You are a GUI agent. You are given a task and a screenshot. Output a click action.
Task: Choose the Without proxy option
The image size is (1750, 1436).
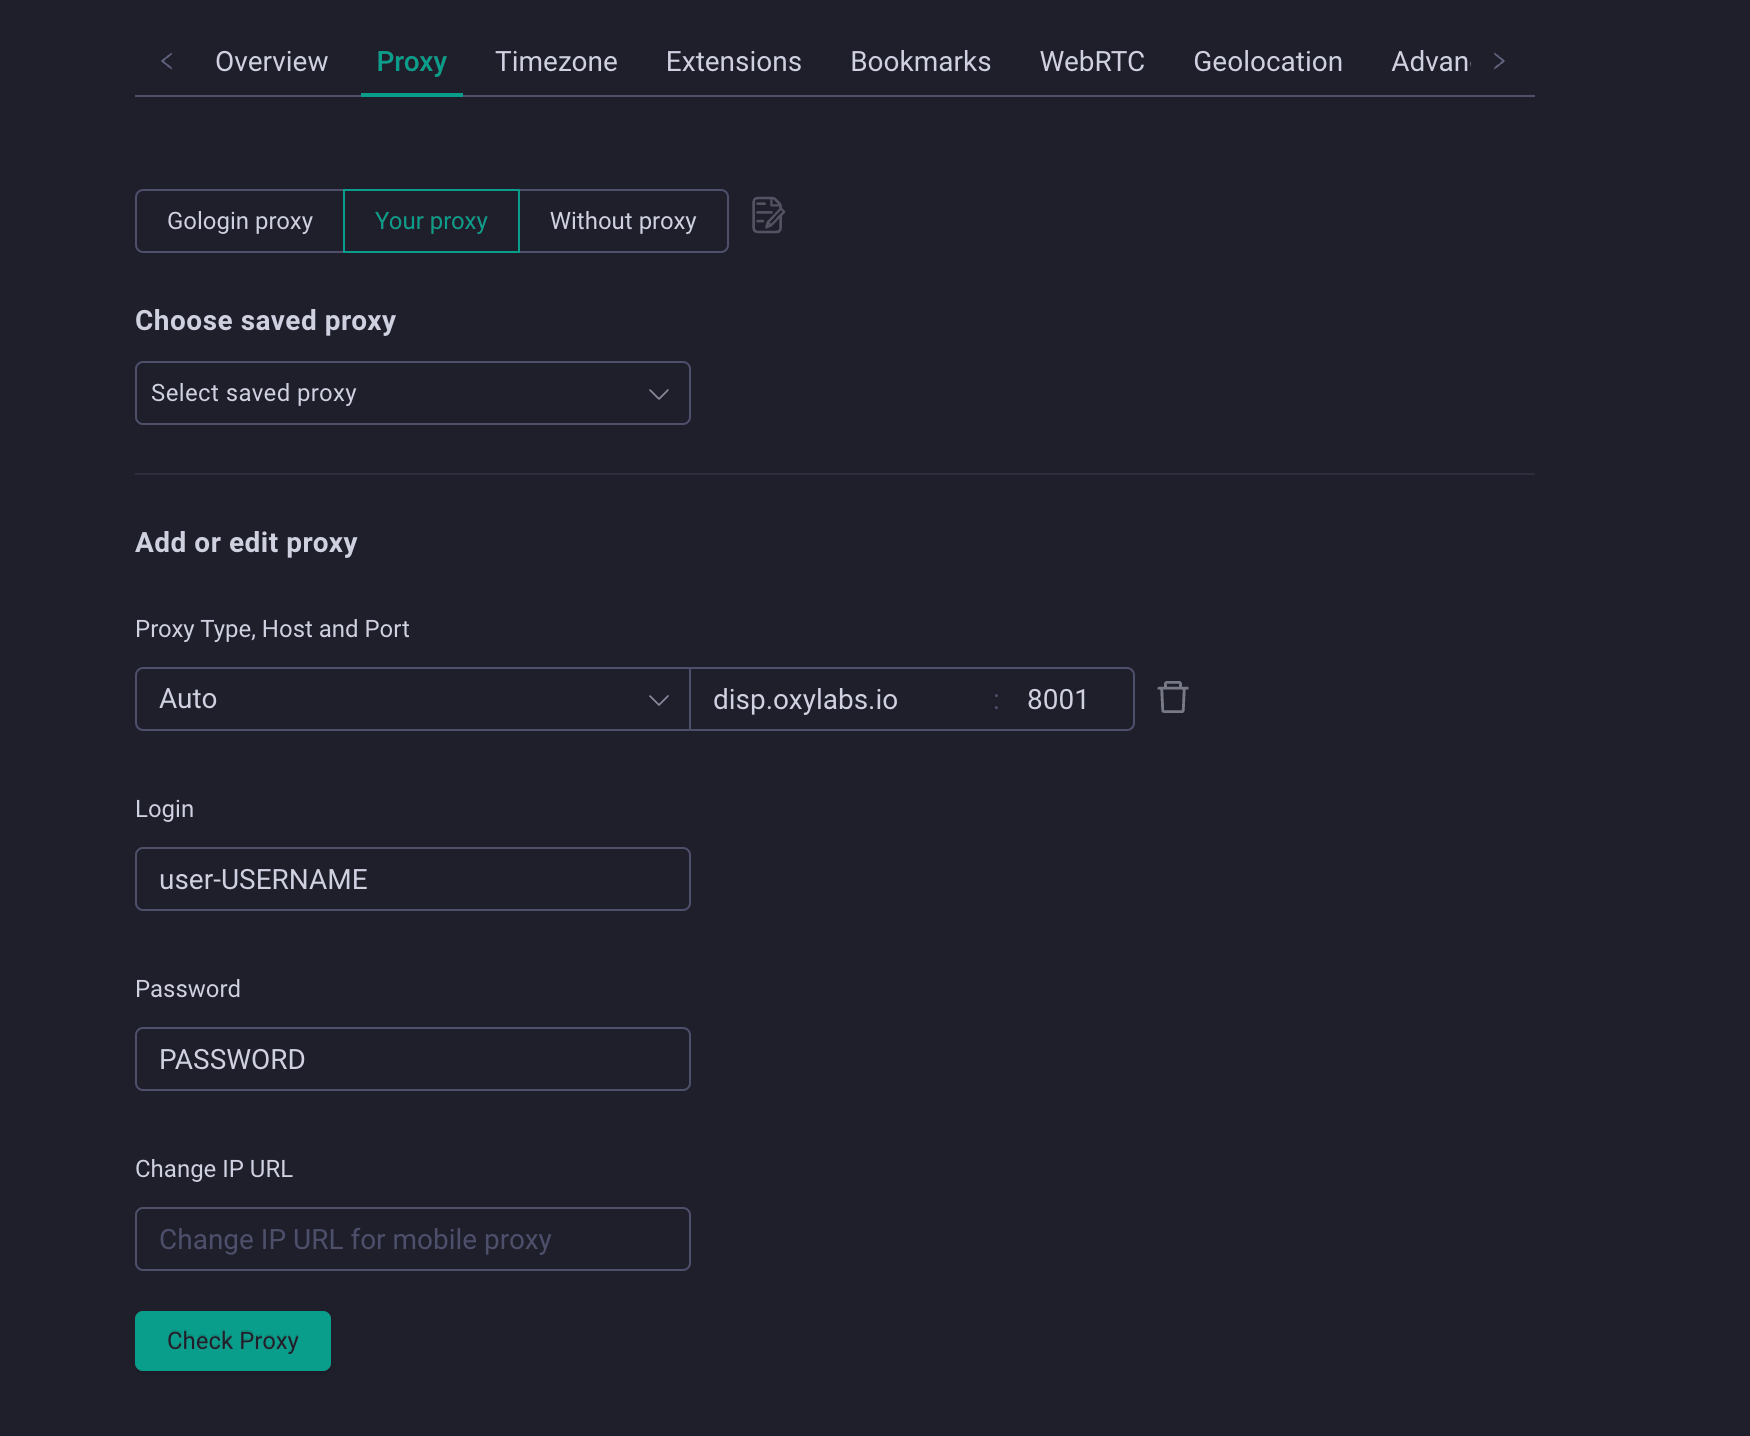coord(623,221)
